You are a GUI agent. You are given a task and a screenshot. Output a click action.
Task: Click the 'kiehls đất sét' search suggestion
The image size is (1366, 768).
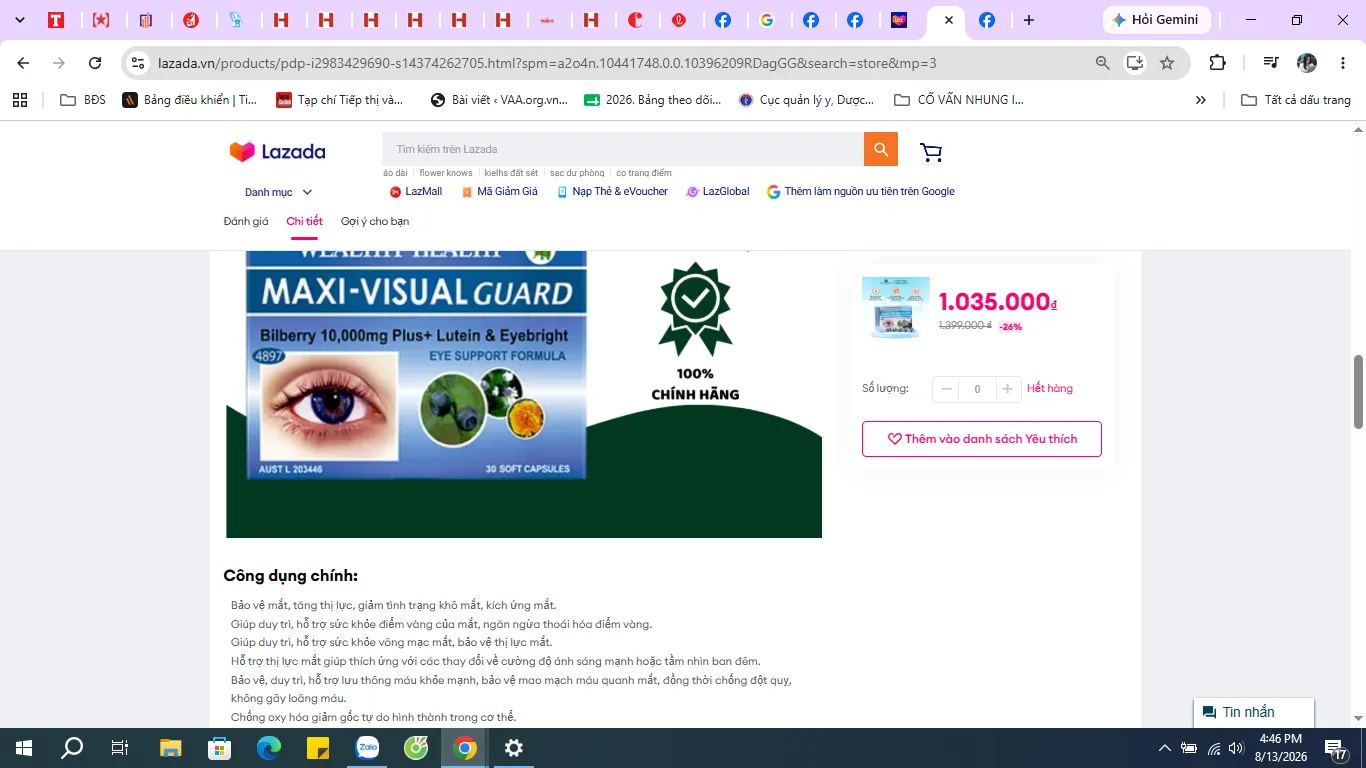click(x=511, y=173)
